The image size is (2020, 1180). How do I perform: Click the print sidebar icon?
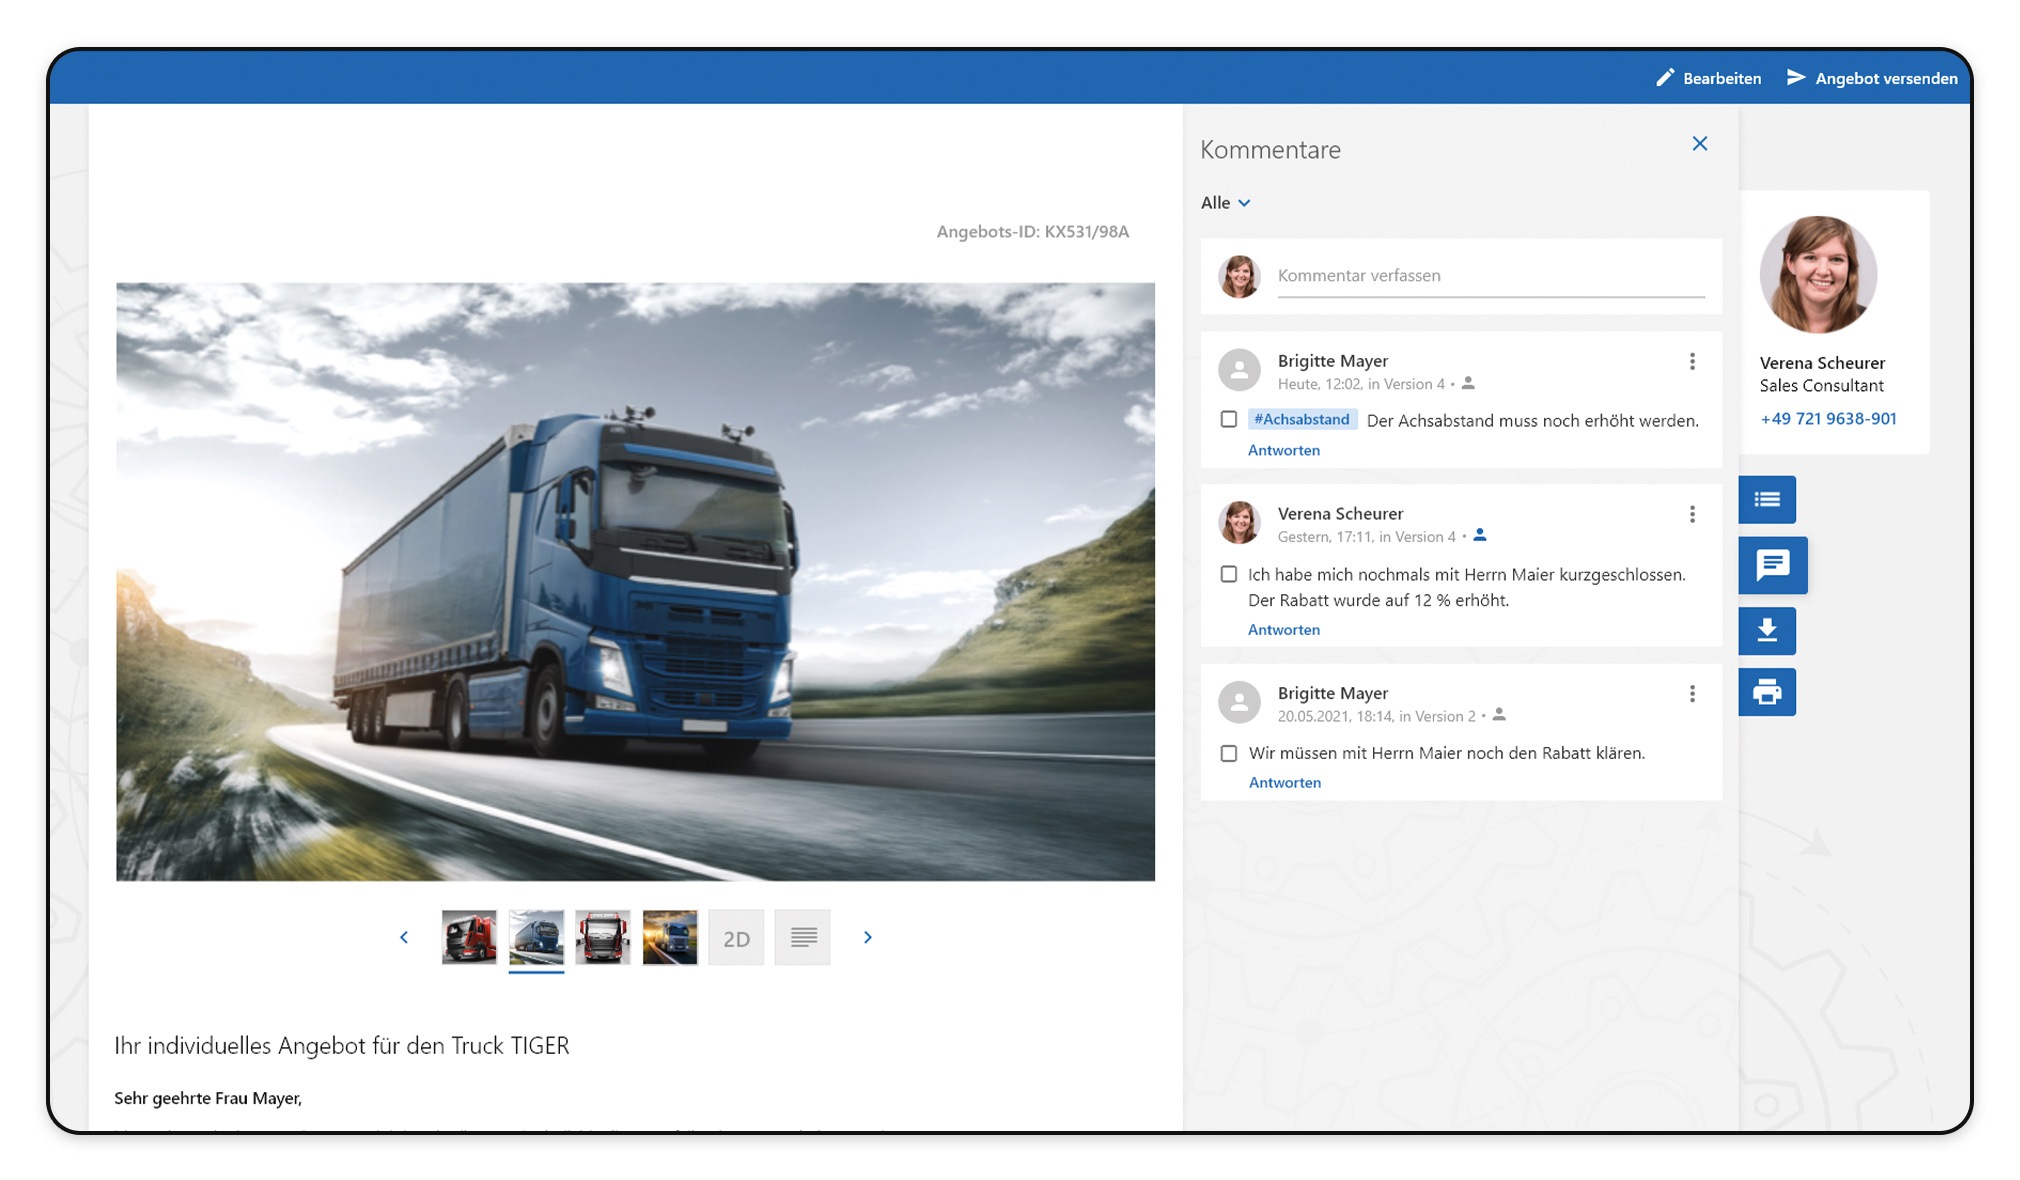[x=1767, y=692]
